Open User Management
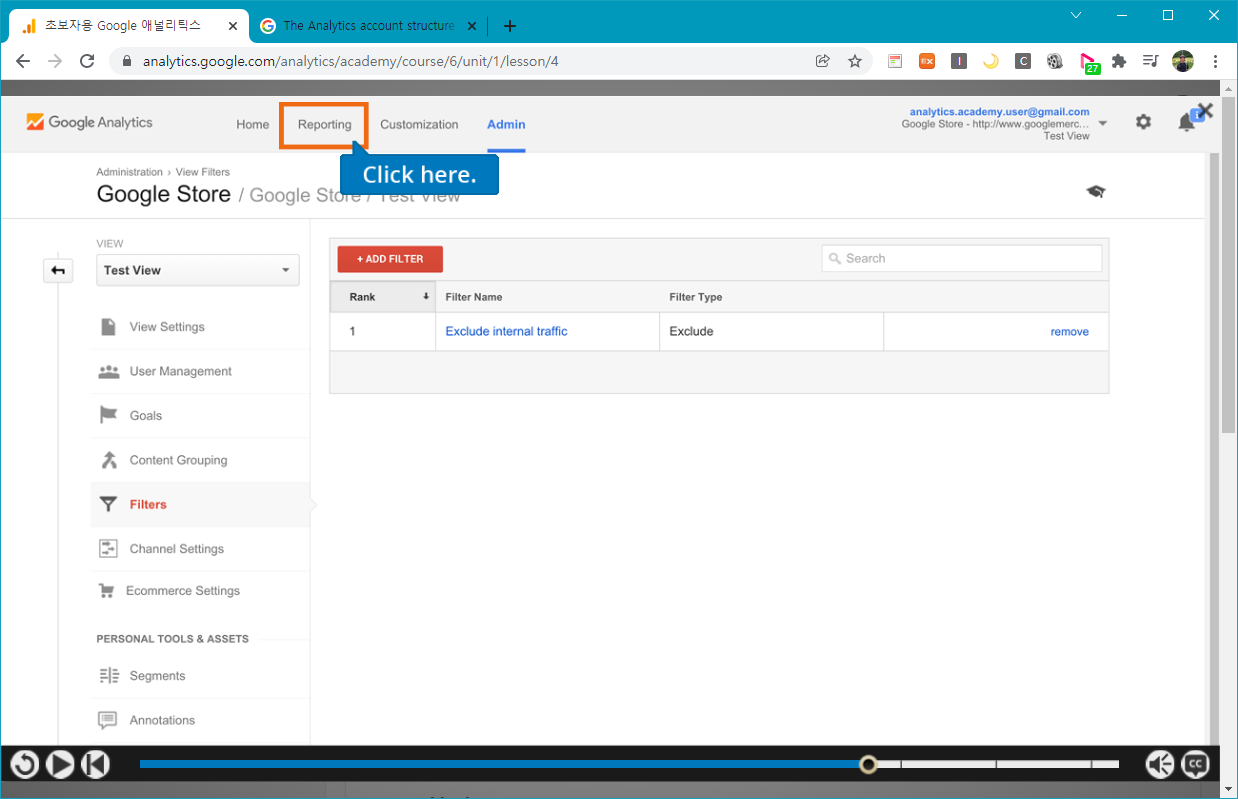This screenshot has width=1238, height=799. click(180, 371)
